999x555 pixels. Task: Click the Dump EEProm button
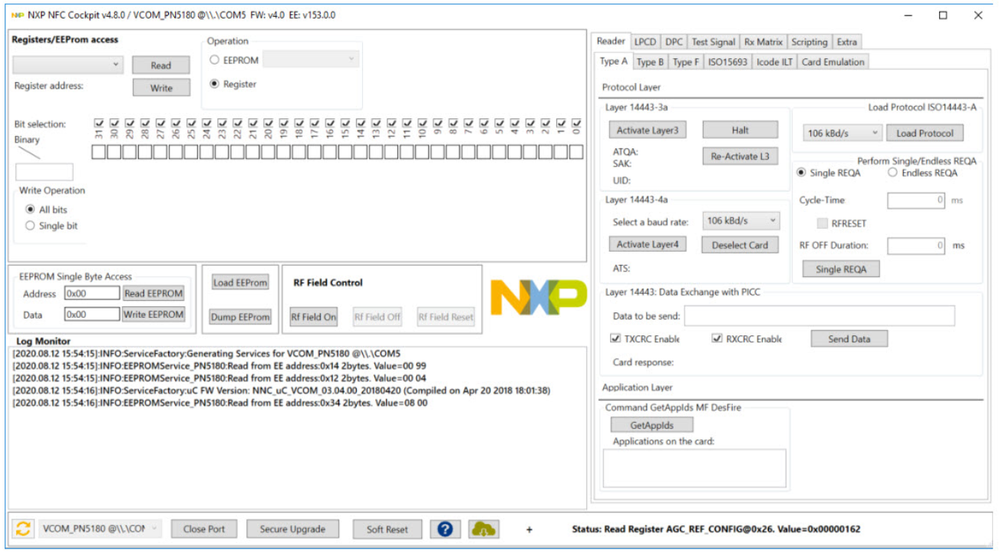(240, 317)
